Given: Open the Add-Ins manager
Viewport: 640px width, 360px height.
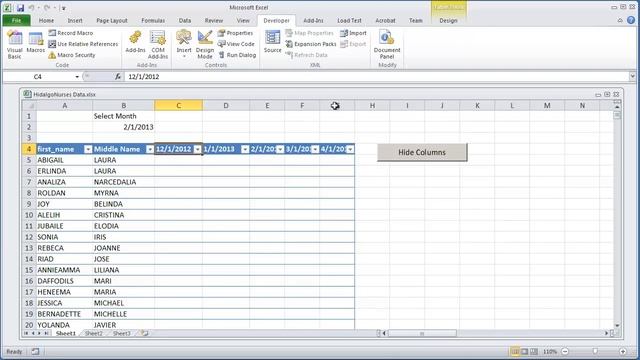Looking at the screenshot, I should [x=135, y=42].
